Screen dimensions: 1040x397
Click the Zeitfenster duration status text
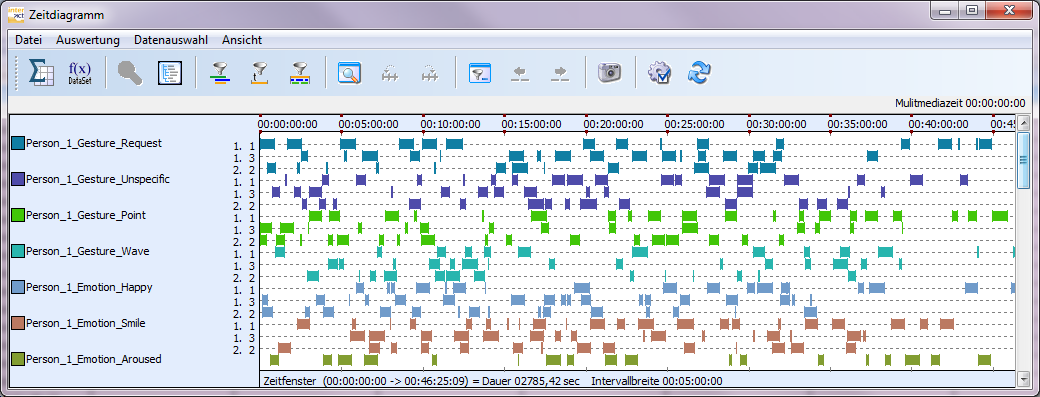421,381
